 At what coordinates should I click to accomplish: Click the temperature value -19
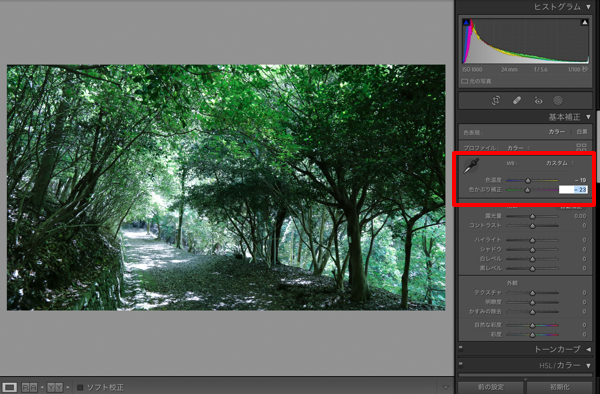click(x=580, y=180)
